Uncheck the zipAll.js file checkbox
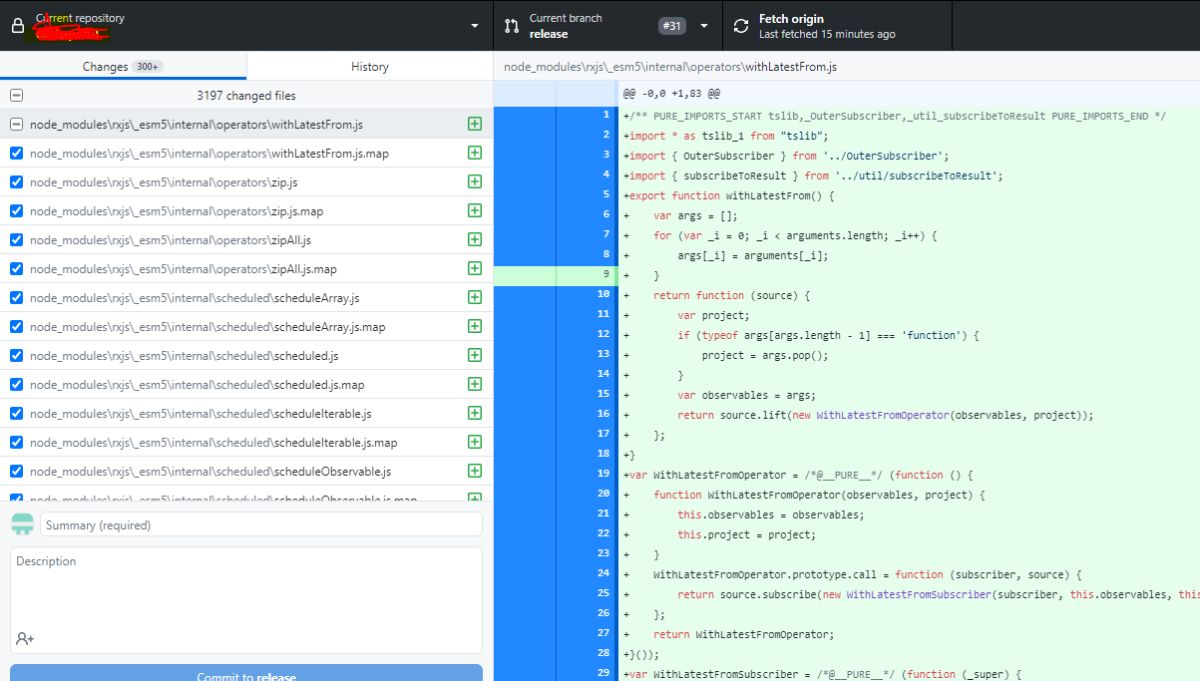The width and height of the screenshot is (1200, 681). 16,240
